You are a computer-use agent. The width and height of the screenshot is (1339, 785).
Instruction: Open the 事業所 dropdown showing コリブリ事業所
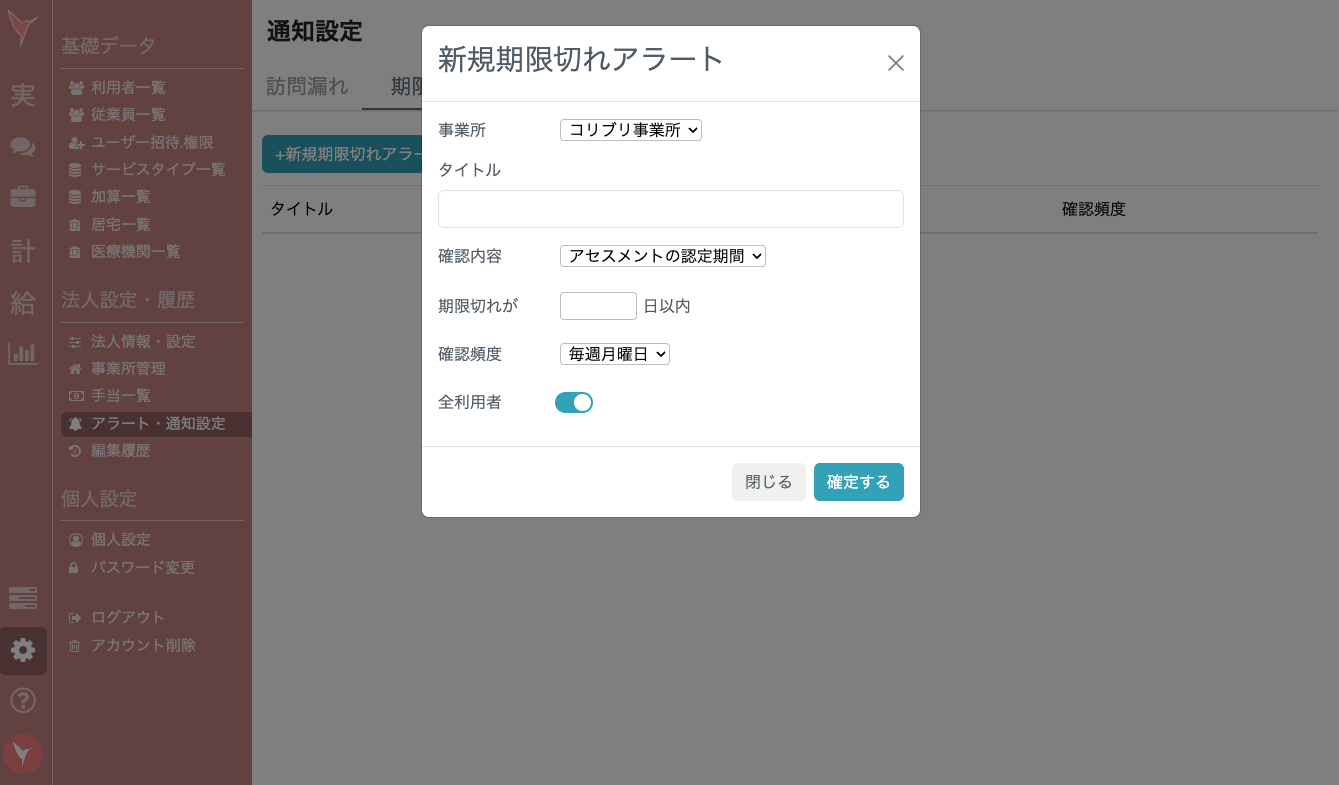pos(630,130)
